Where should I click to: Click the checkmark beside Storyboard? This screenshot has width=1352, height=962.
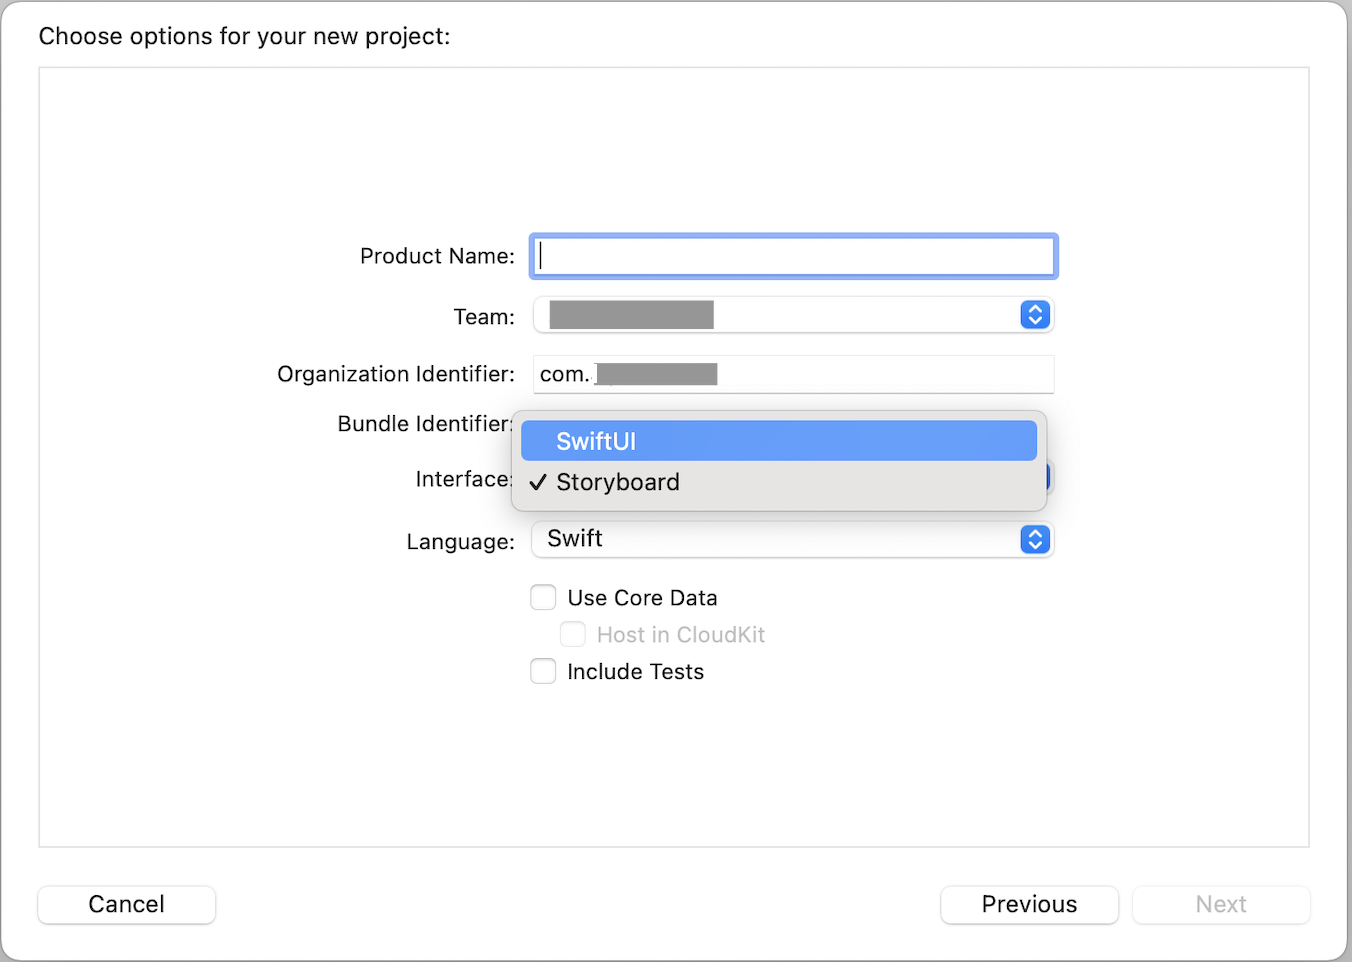pos(538,483)
